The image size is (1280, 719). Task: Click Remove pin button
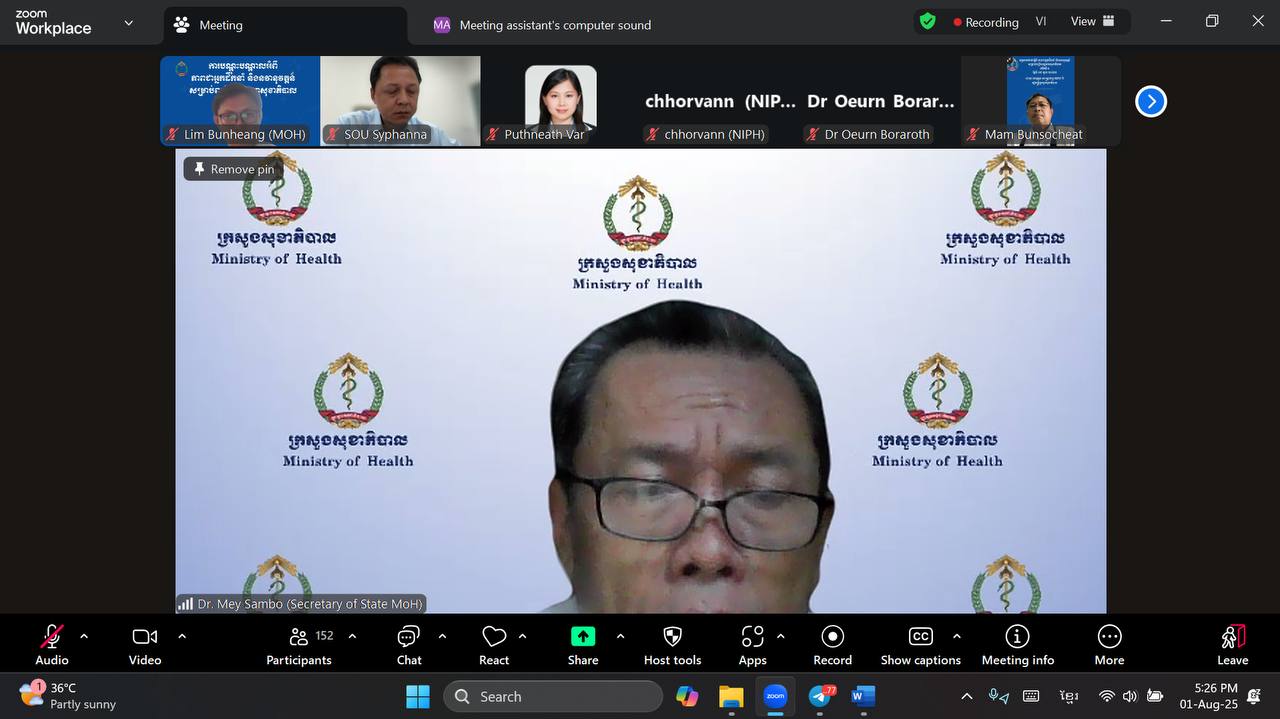pos(234,169)
